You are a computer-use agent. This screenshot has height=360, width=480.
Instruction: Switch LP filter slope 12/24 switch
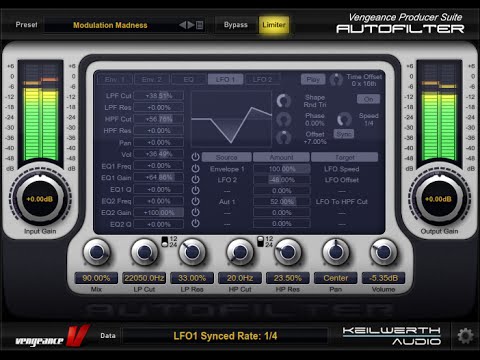coord(165,242)
